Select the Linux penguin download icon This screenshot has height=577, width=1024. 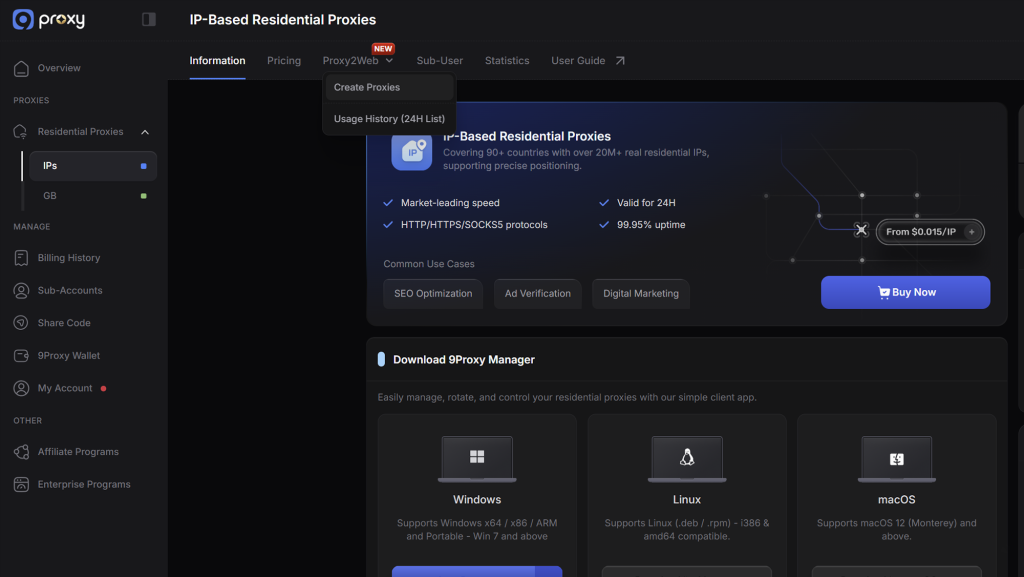click(x=686, y=458)
